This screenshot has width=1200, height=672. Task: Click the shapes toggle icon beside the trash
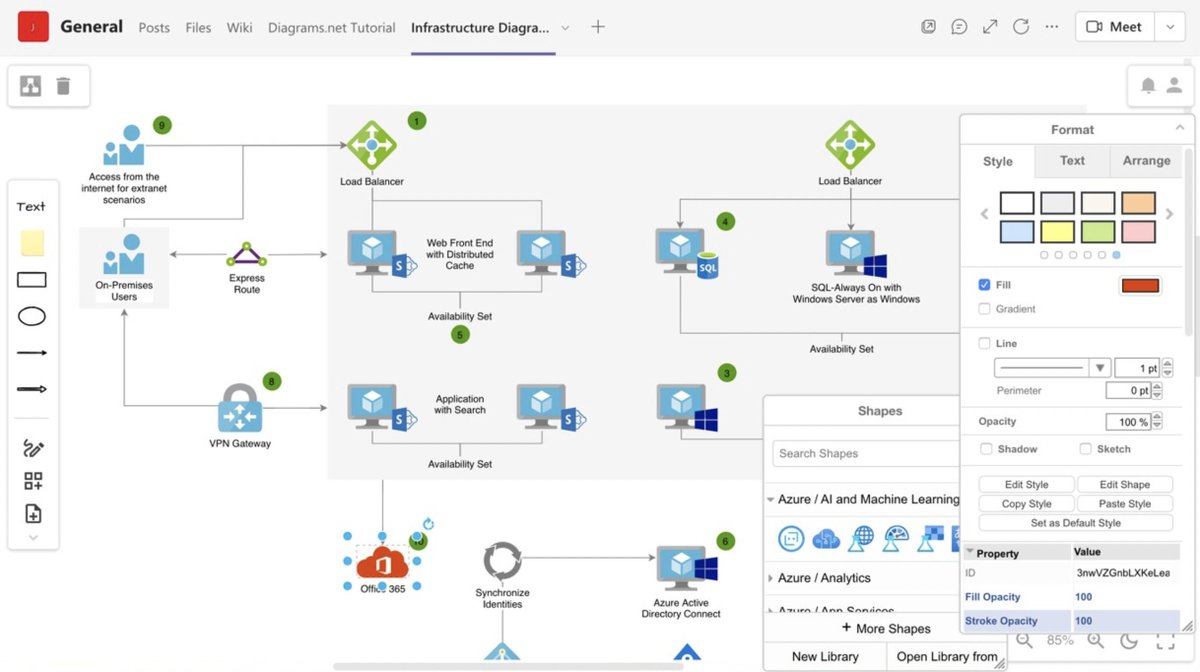[x=30, y=86]
